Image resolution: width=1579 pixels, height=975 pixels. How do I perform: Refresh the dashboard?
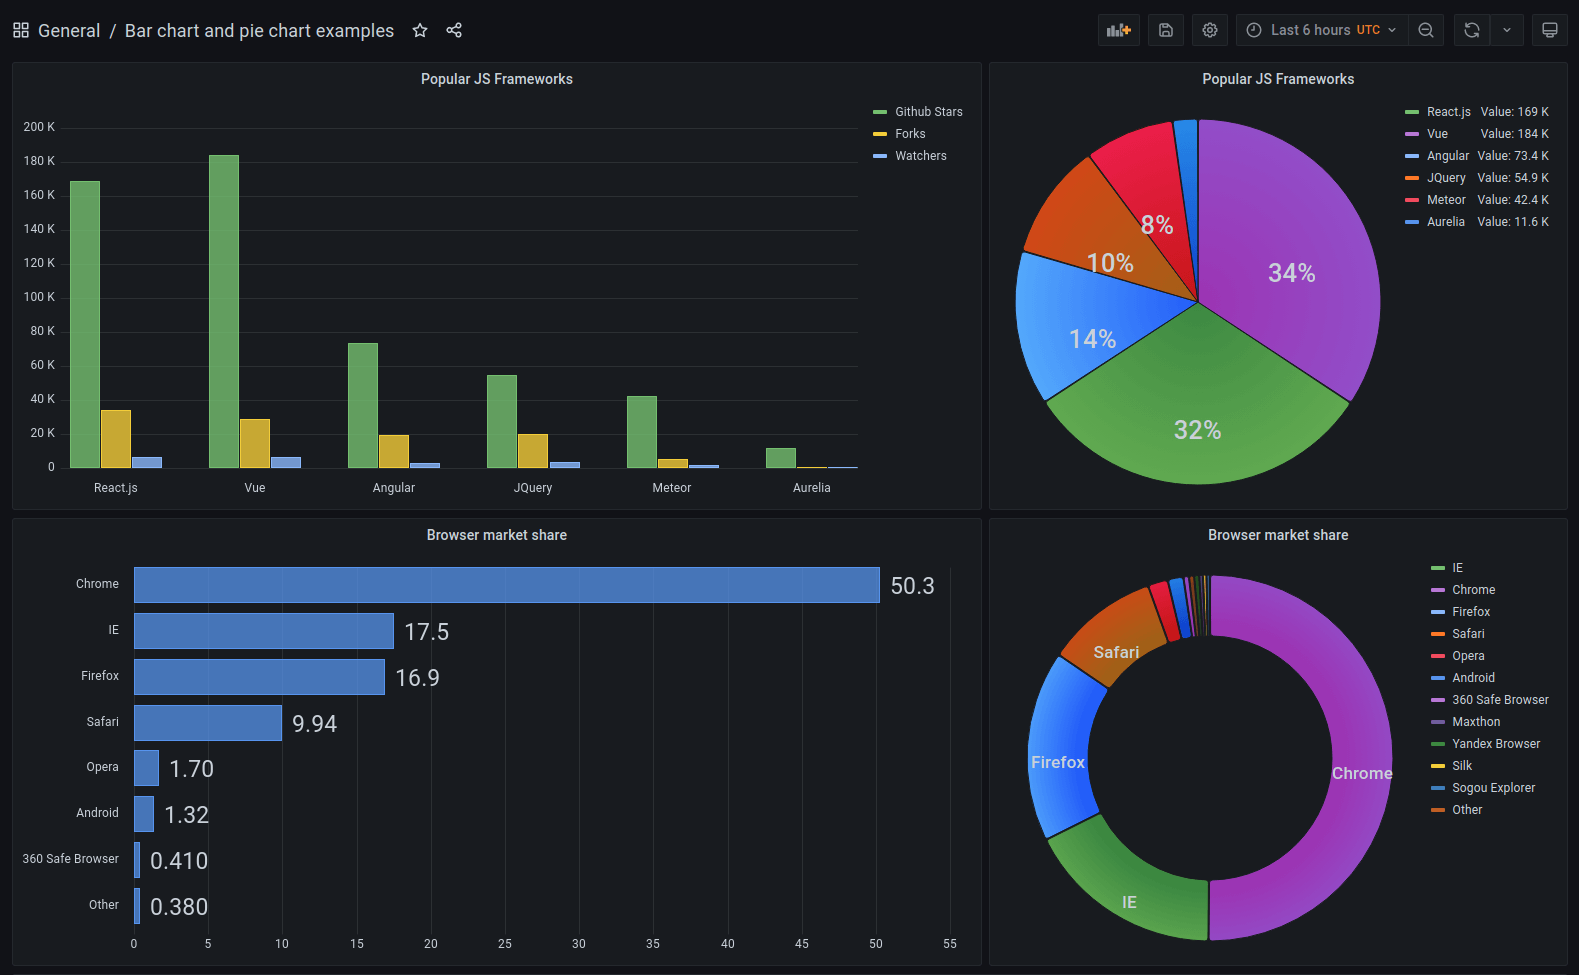(1472, 30)
